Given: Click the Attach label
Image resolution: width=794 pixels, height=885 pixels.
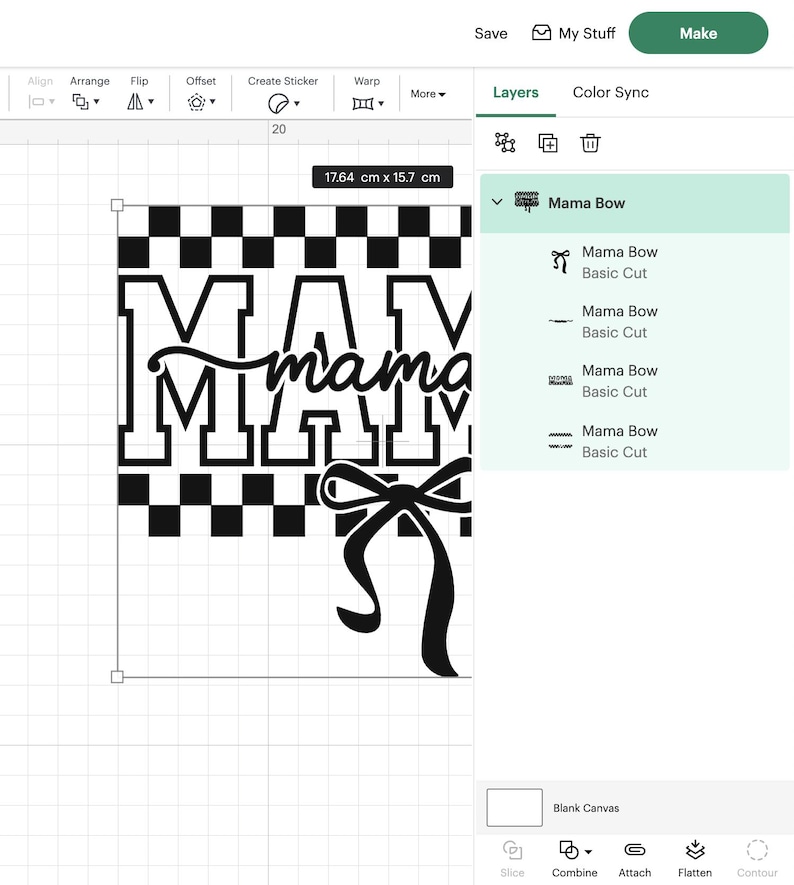Looking at the screenshot, I should tap(635, 873).
